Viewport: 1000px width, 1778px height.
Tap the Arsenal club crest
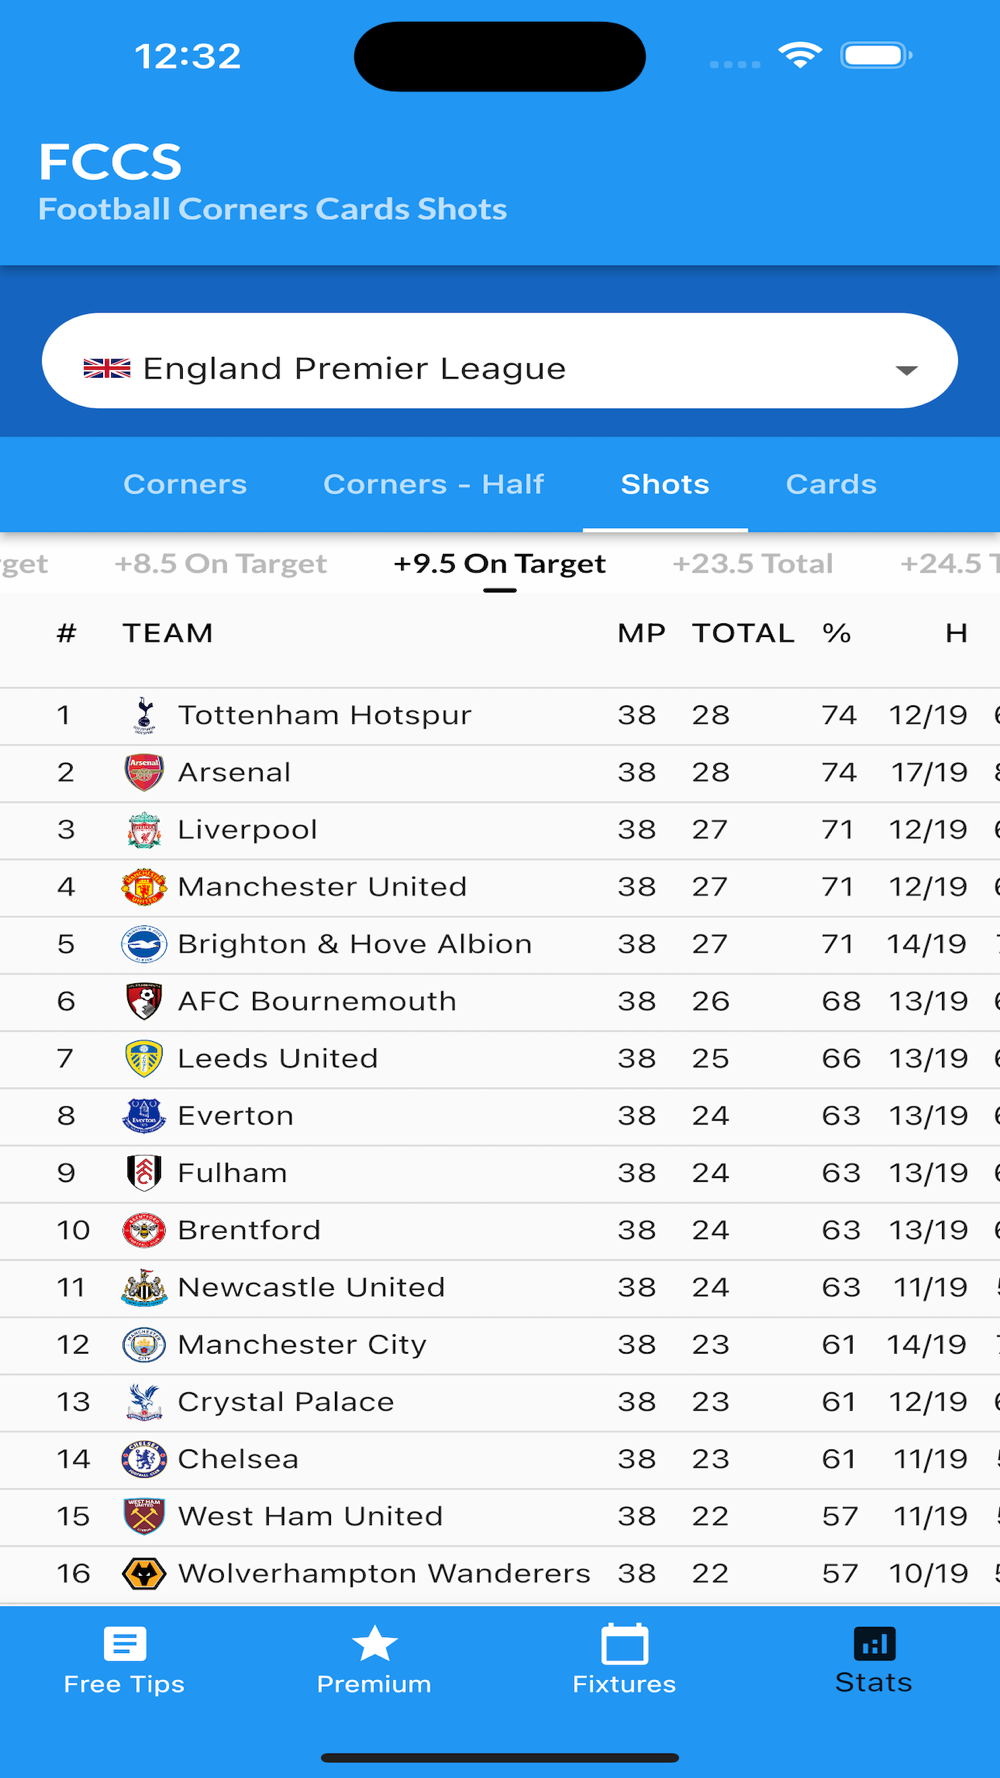click(144, 772)
